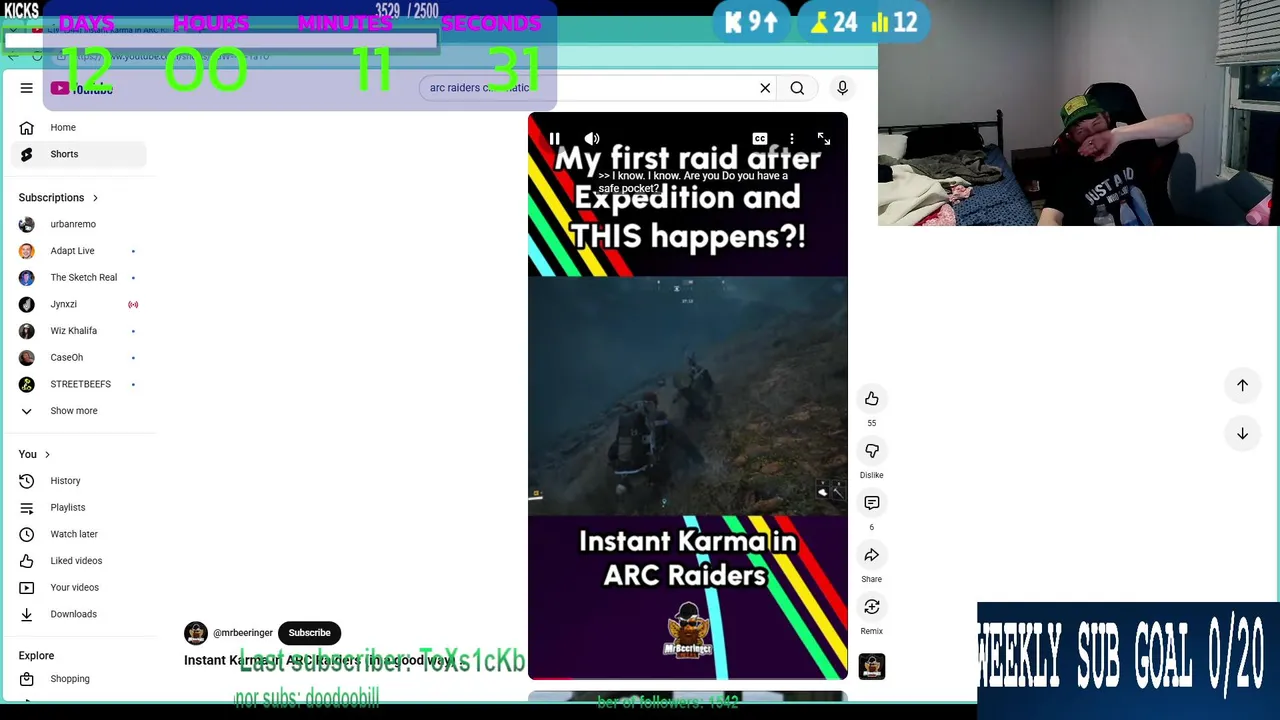Start voice search with microphone icon
1280x720 pixels.
pyautogui.click(x=842, y=88)
